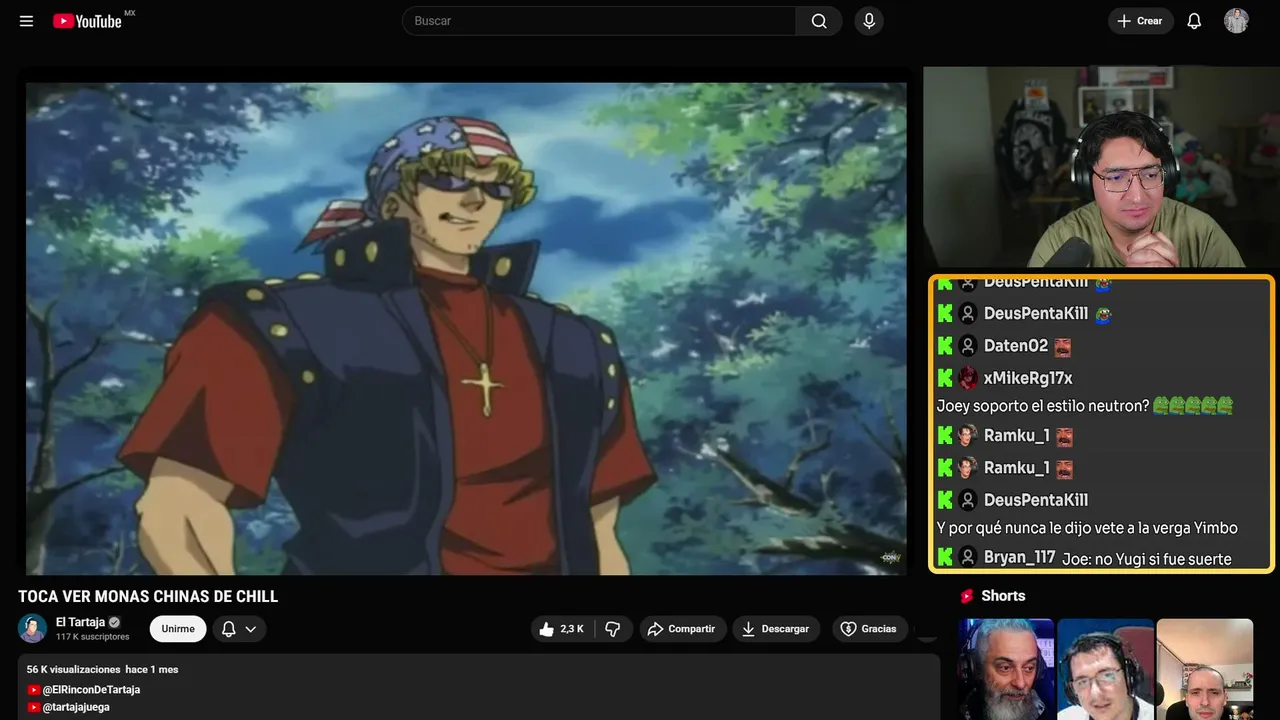Click the Shorts section heading
The height and width of the screenshot is (720, 1280).
pyautogui.click(x=1003, y=596)
